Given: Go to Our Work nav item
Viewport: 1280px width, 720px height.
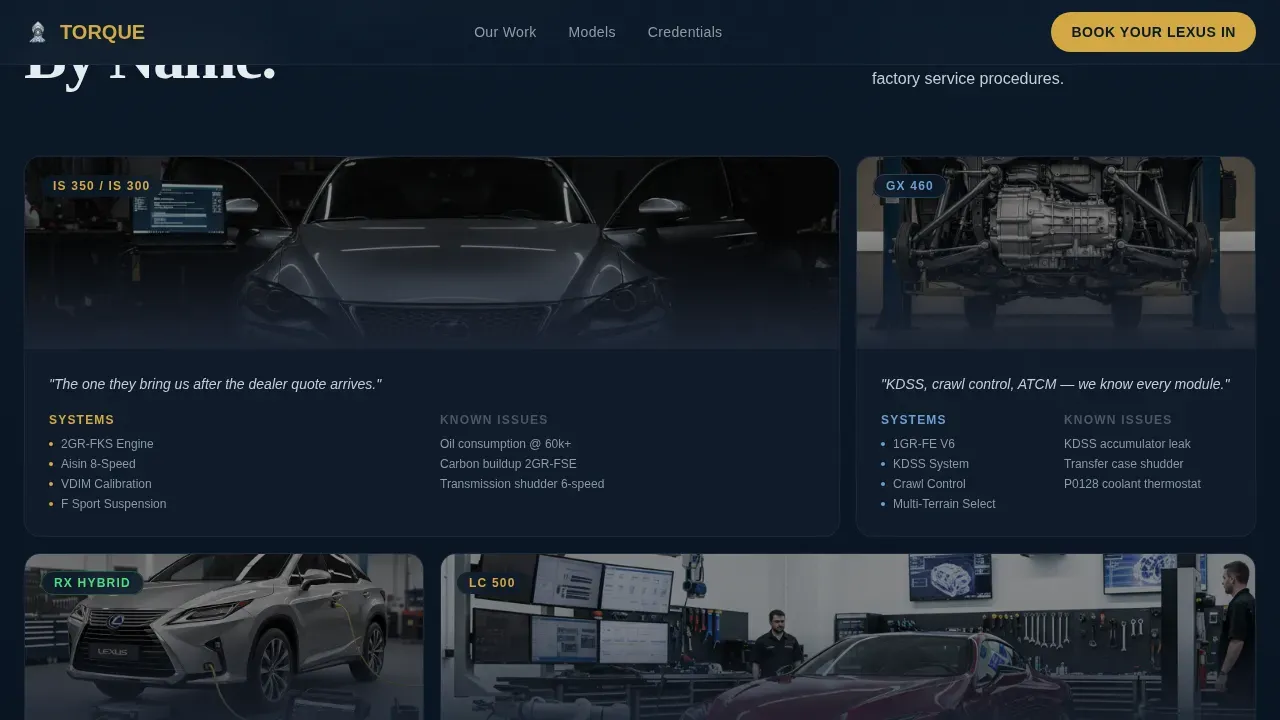Looking at the screenshot, I should pos(505,32).
